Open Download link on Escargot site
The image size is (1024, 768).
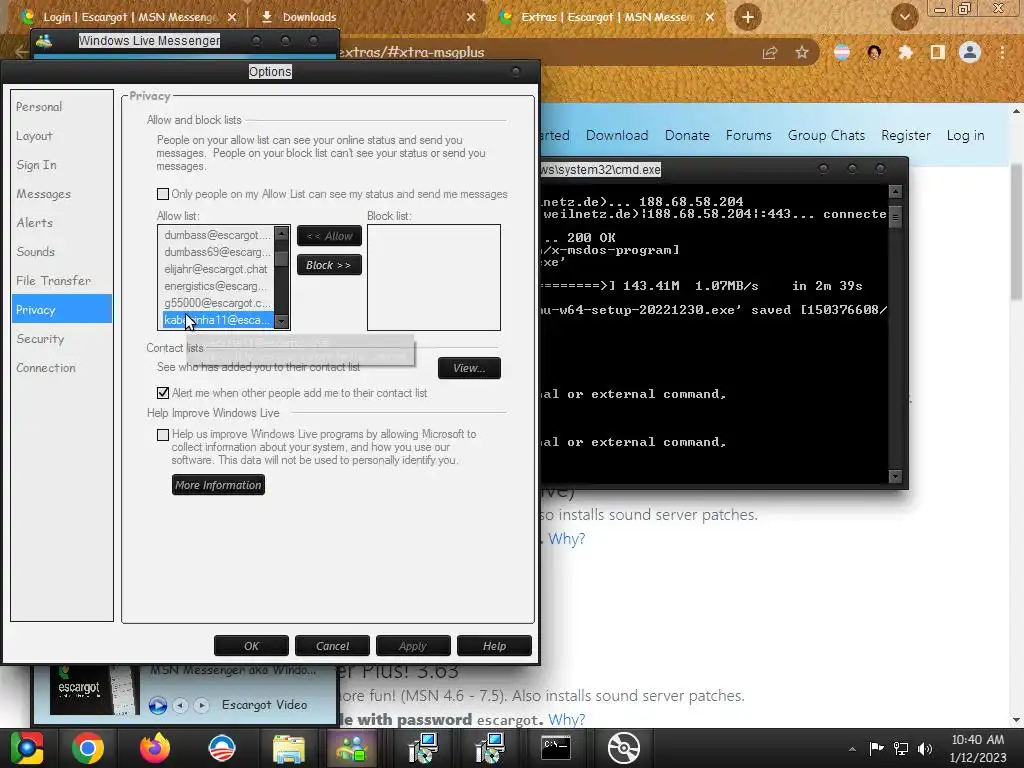point(616,135)
